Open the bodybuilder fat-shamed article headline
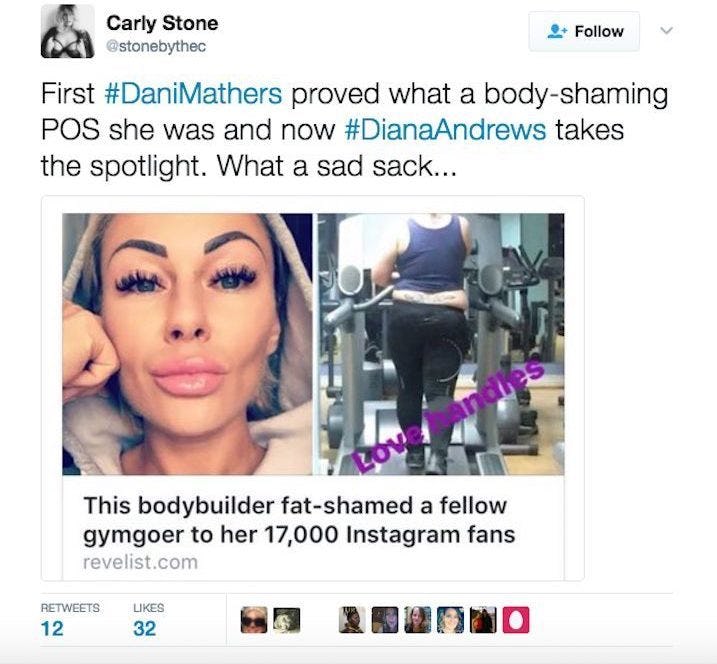This screenshot has height=664, width=717. pos(299,520)
